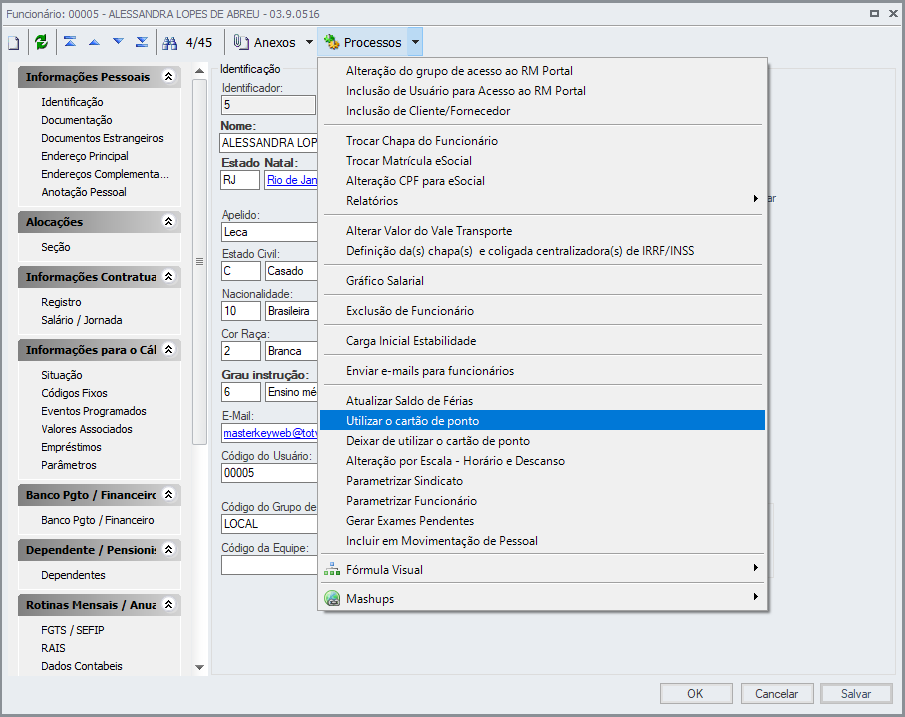Collapse Banco Pgto / Financeiro chevron
This screenshot has width=905, height=717.
[x=169, y=494]
